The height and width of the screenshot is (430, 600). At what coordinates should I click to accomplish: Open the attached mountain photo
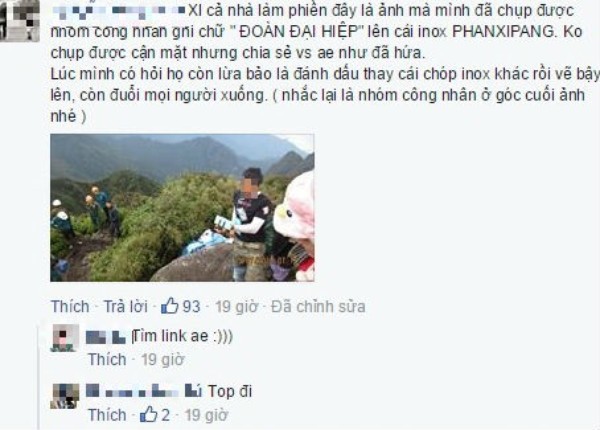point(182,208)
